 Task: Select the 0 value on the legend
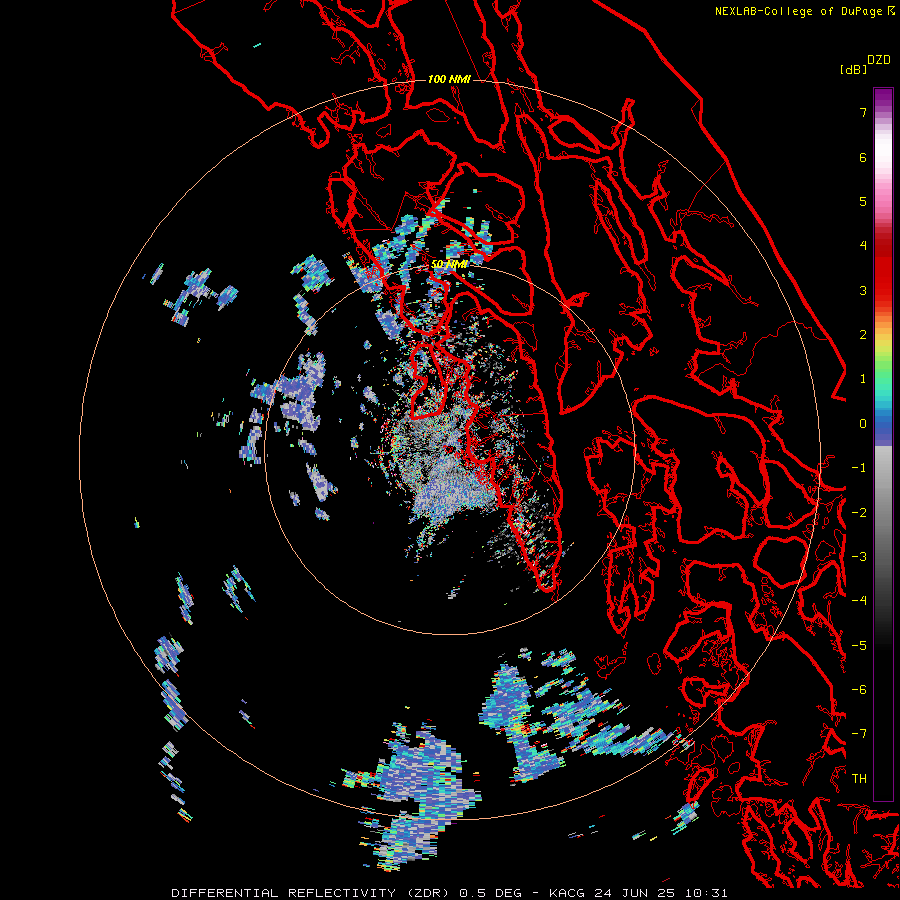pyautogui.click(x=863, y=424)
